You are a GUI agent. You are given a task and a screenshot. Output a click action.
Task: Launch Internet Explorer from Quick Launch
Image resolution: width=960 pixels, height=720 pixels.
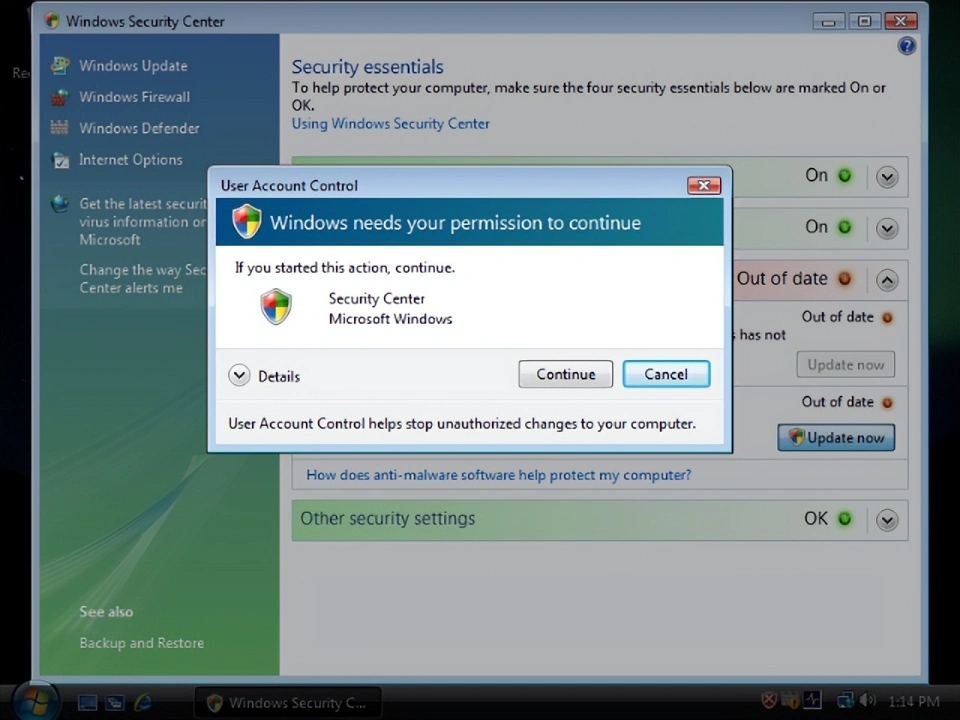coord(143,702)
